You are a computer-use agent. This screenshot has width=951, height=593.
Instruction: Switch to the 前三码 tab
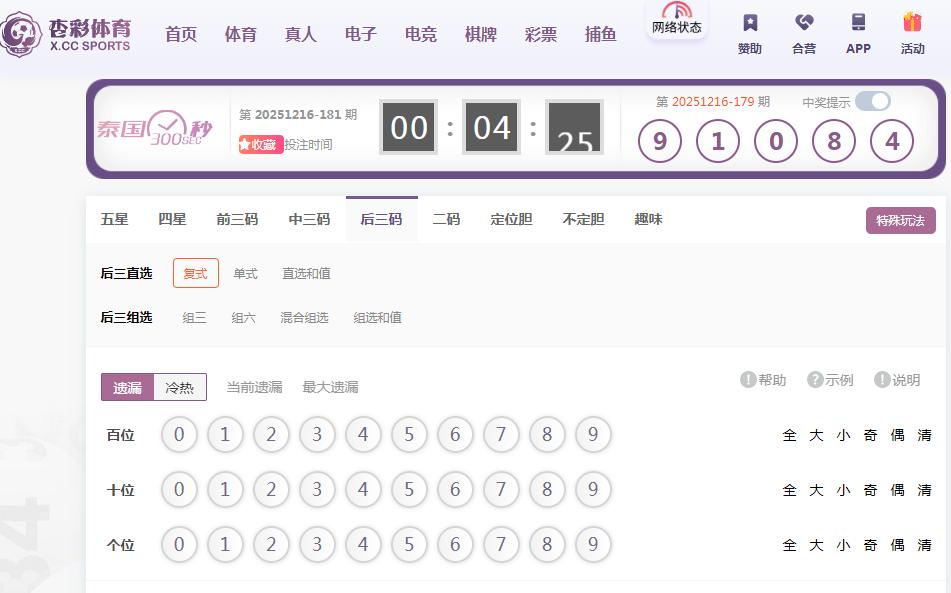click(237, 219)
